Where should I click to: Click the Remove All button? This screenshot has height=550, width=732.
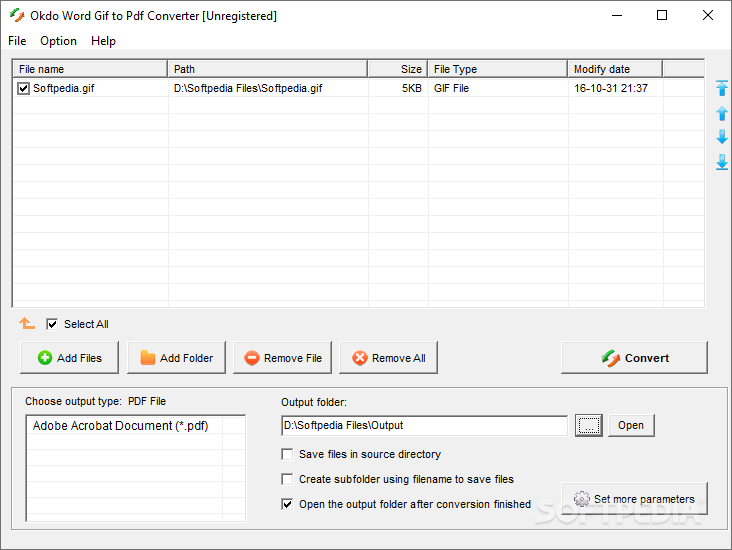[388, 358]
